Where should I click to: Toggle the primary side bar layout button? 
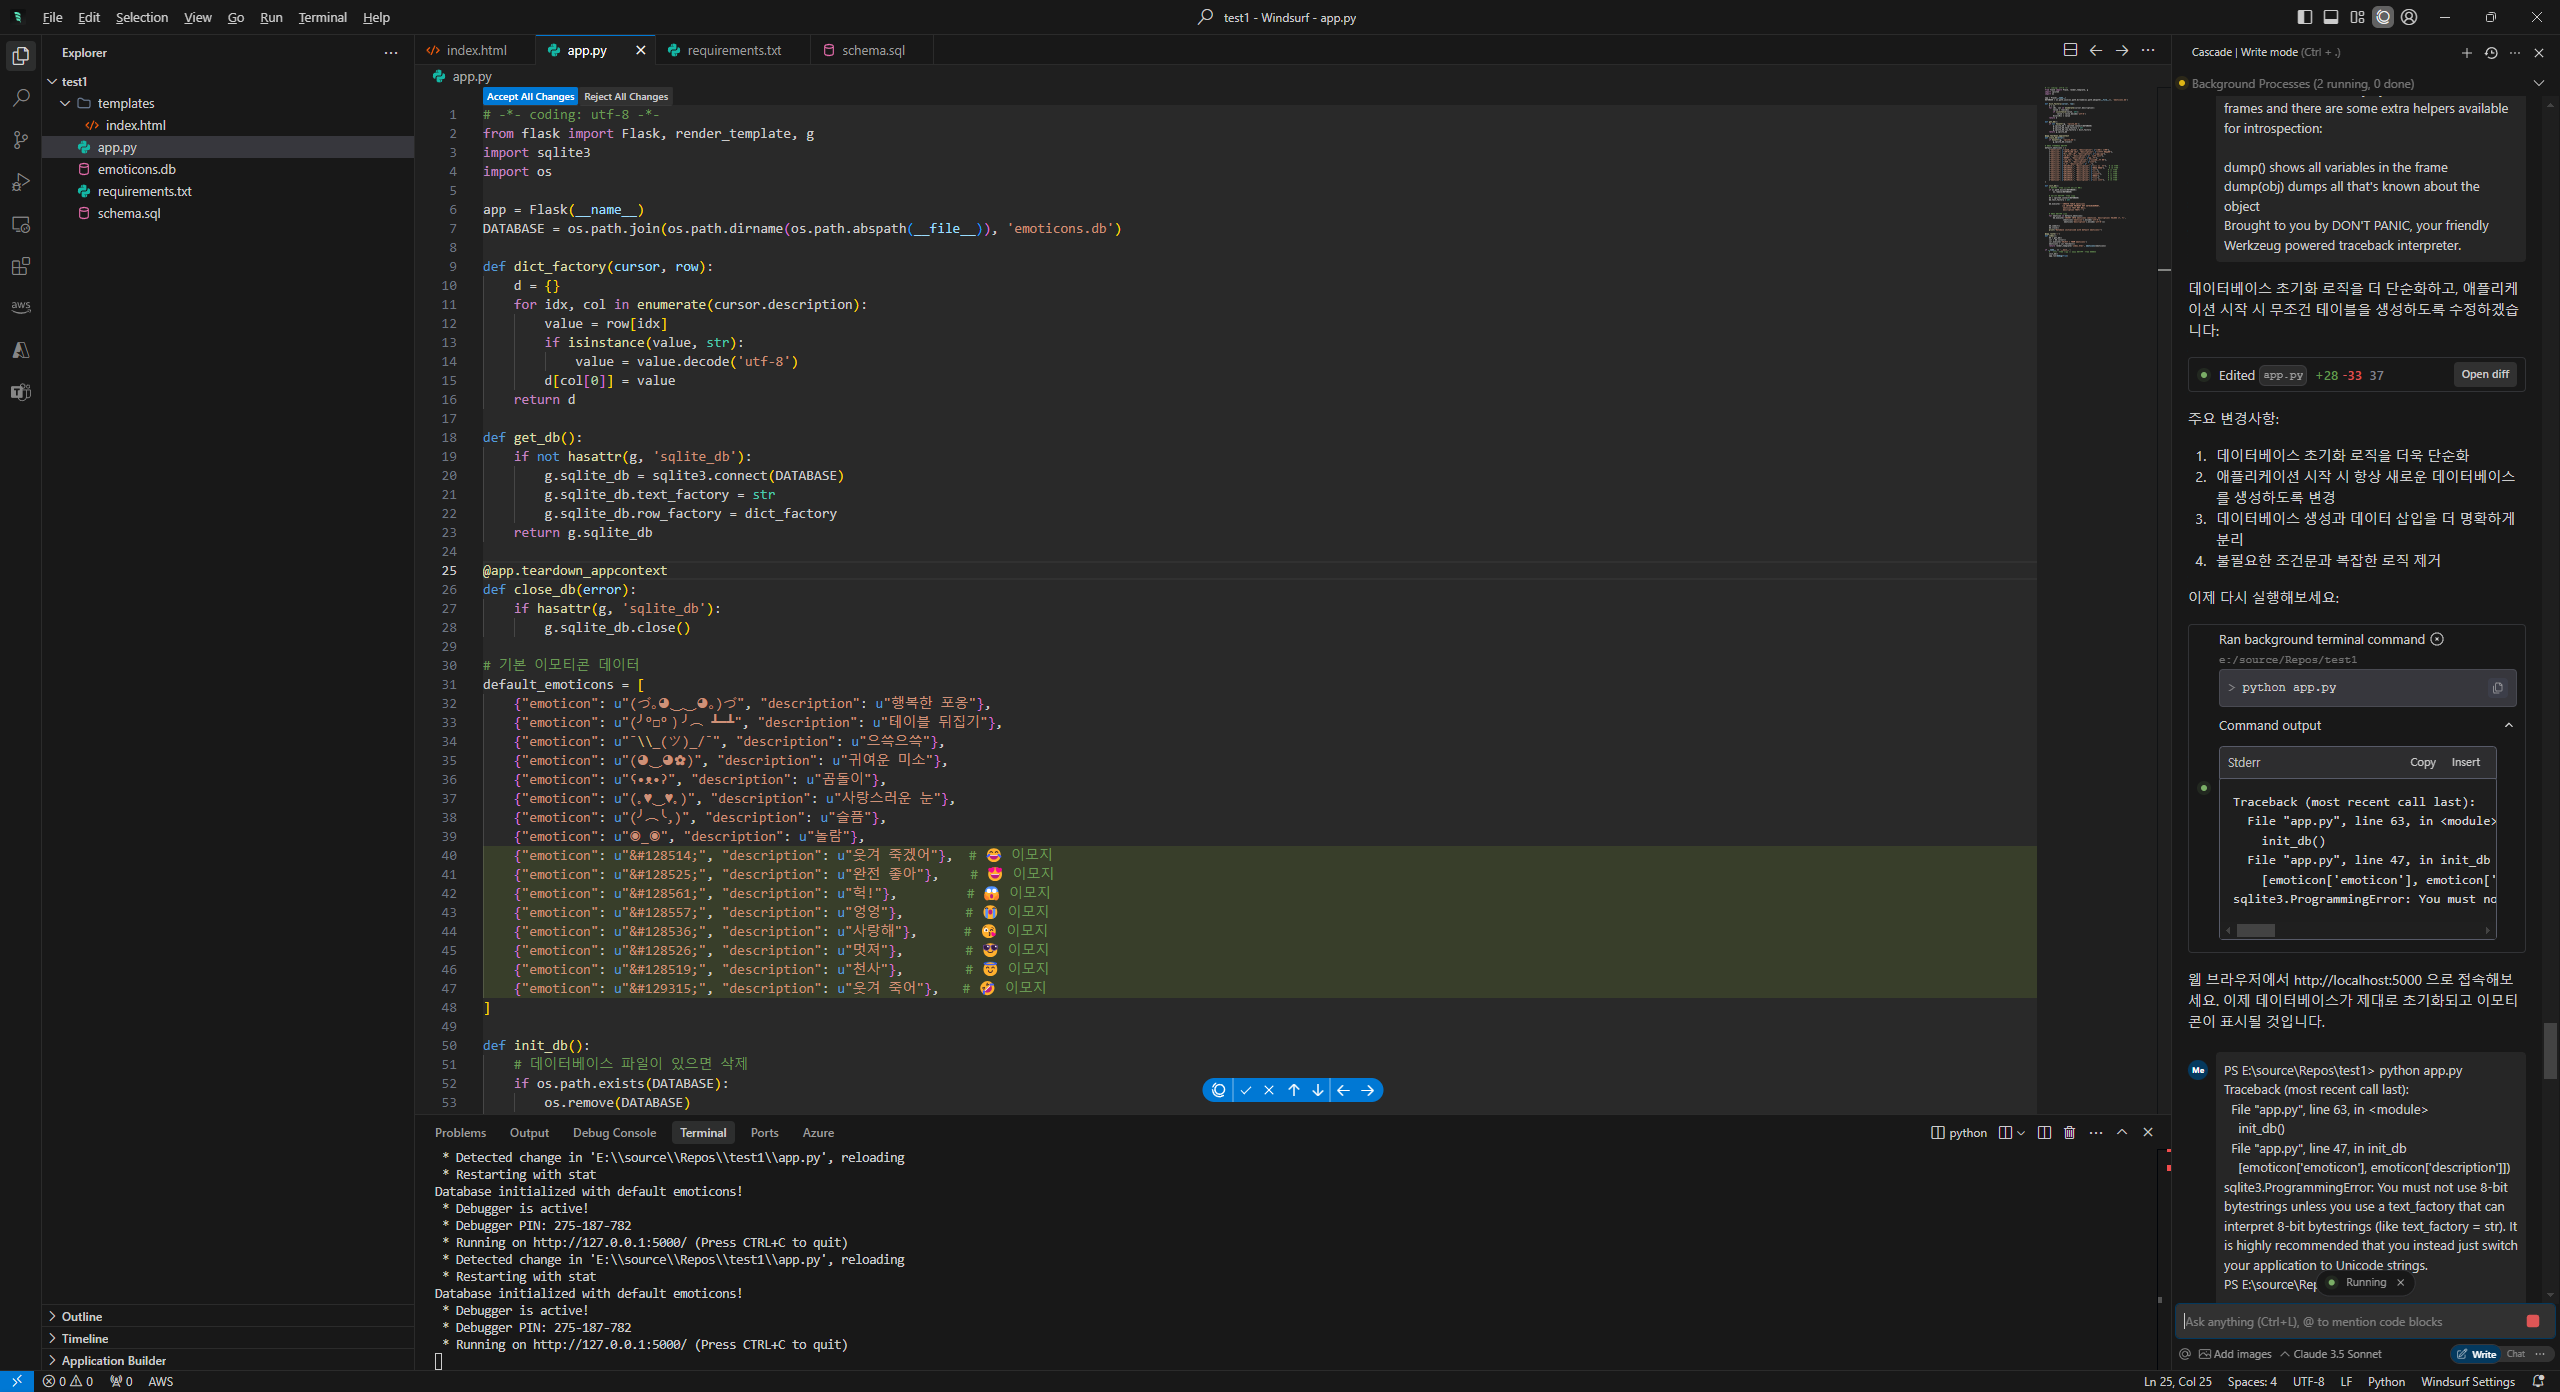[2304, 17]
